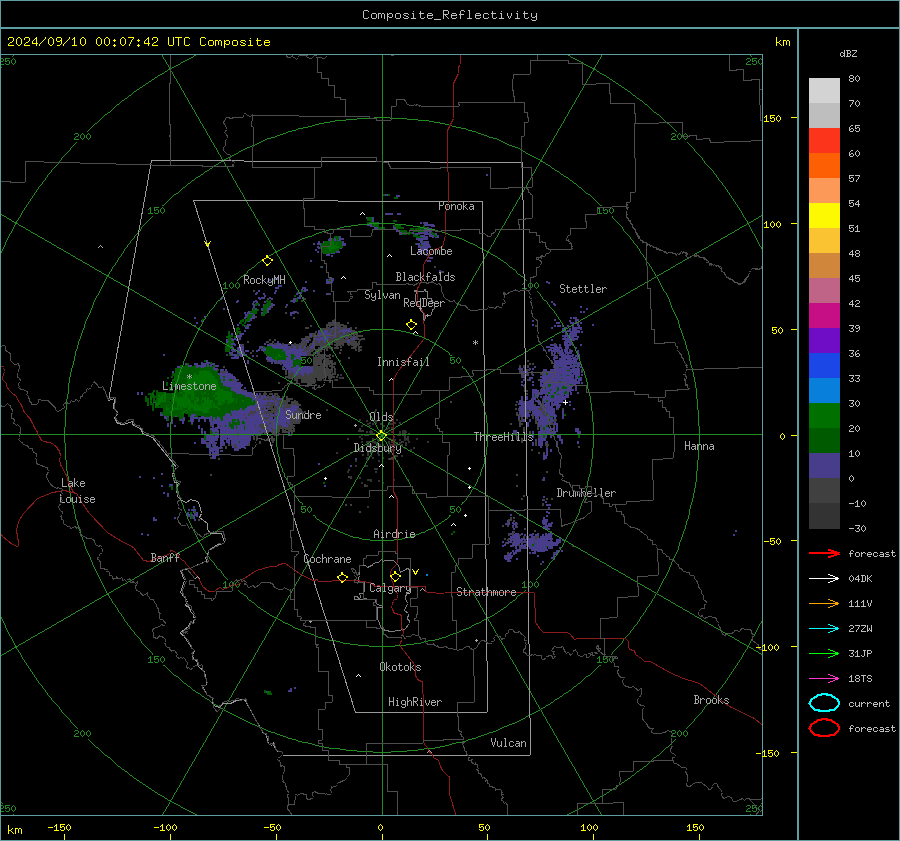
Task: Click the Sylvan label on the map
Action: pyautogui.click(x=382, y=295)
